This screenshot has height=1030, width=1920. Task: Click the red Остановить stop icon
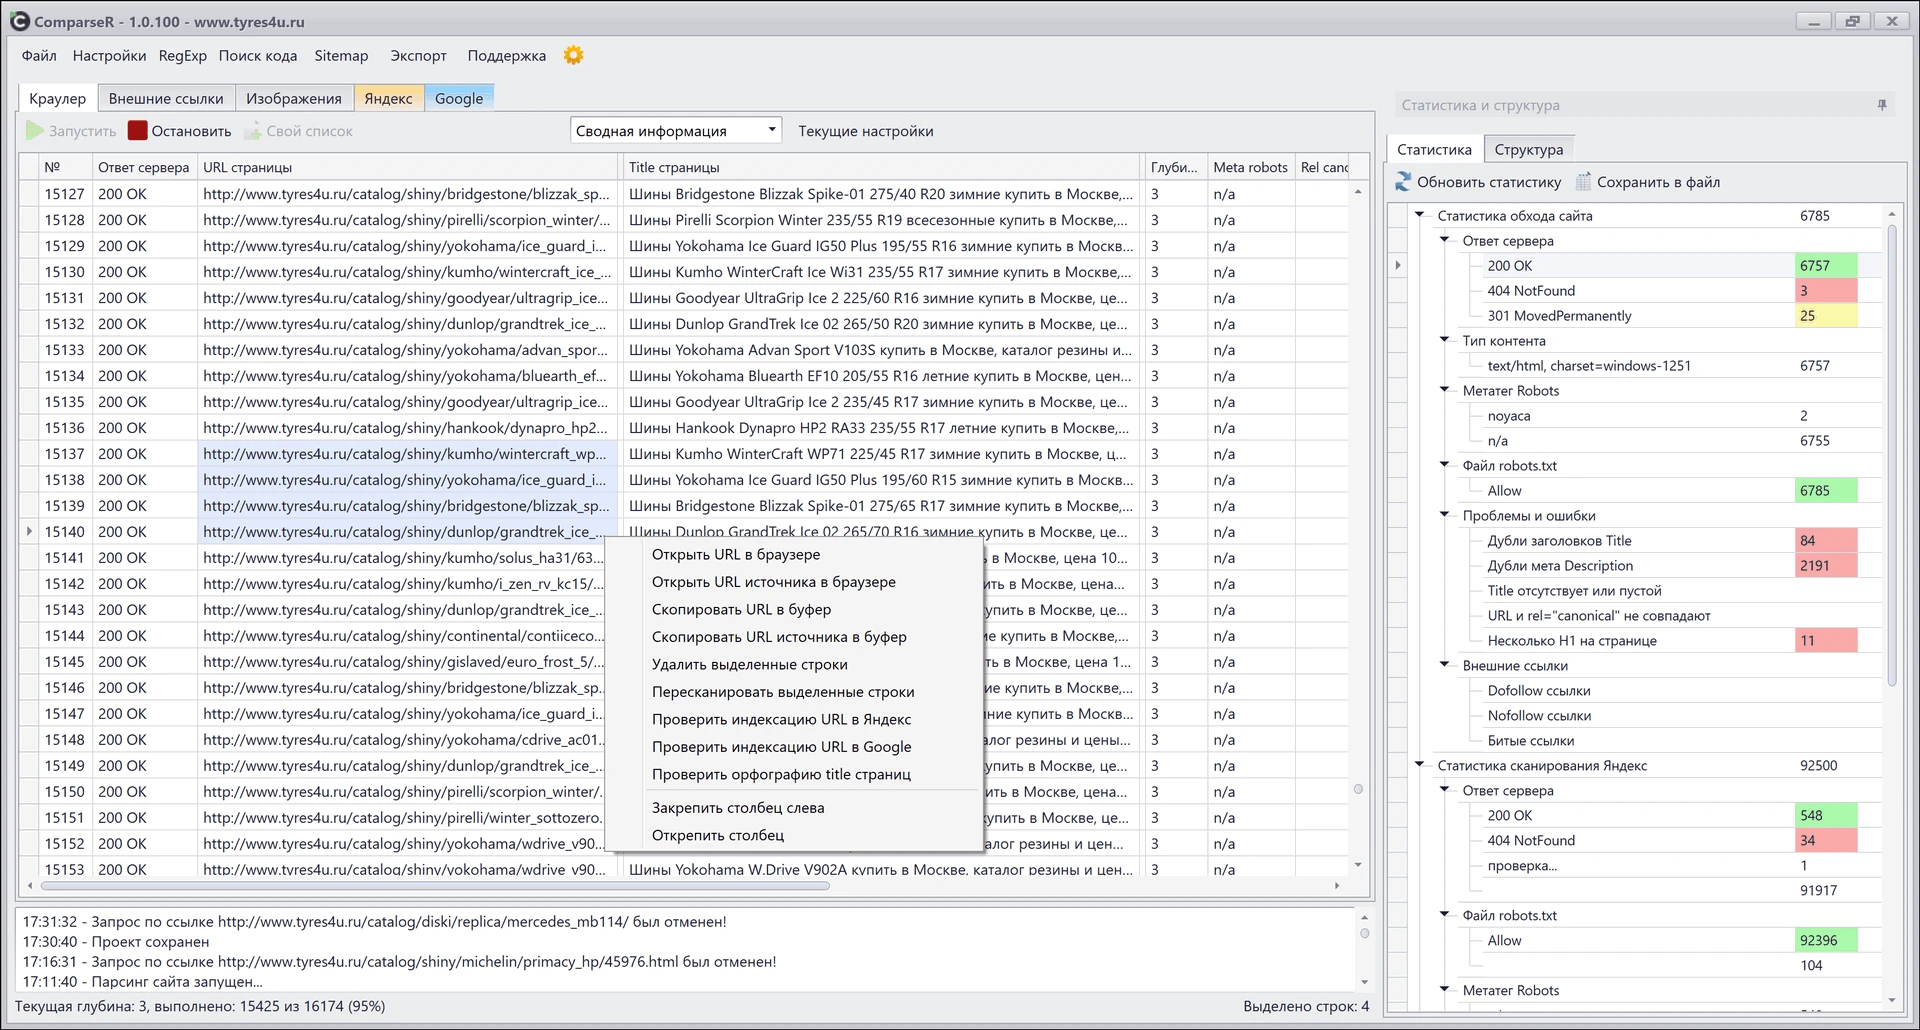(x=137, y=131)
